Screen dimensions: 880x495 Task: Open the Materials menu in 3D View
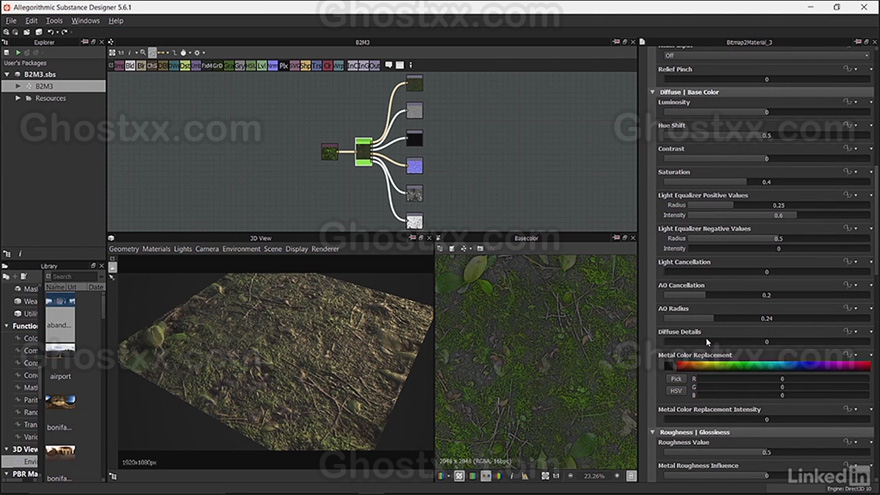(x=156, y=249)
